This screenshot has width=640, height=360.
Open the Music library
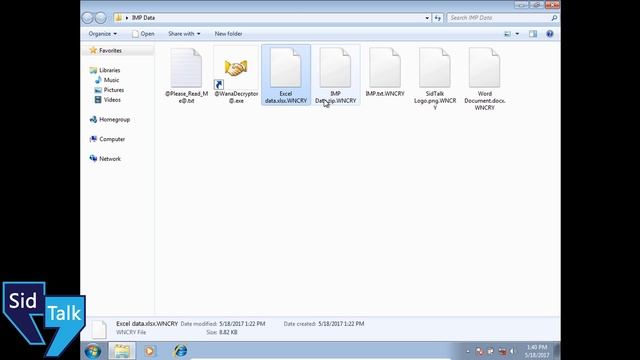point(111,80)
